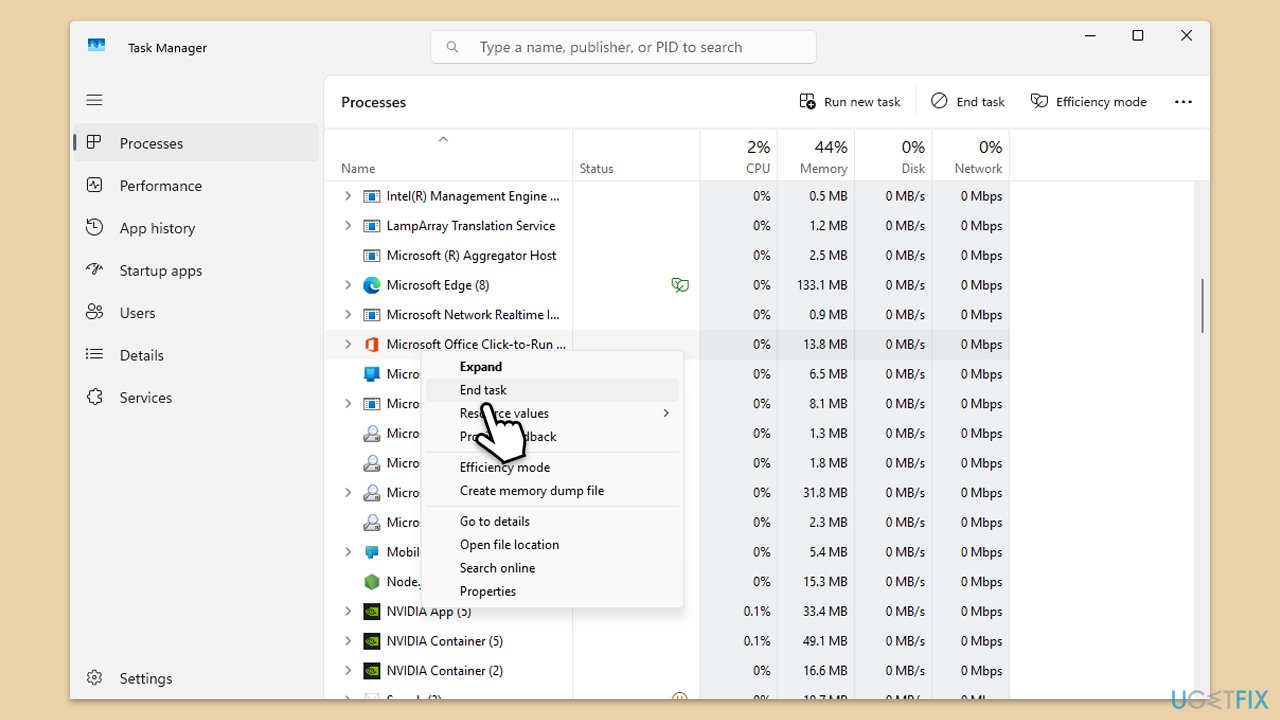Click the Settings gear icon

(x=94, y=678)
